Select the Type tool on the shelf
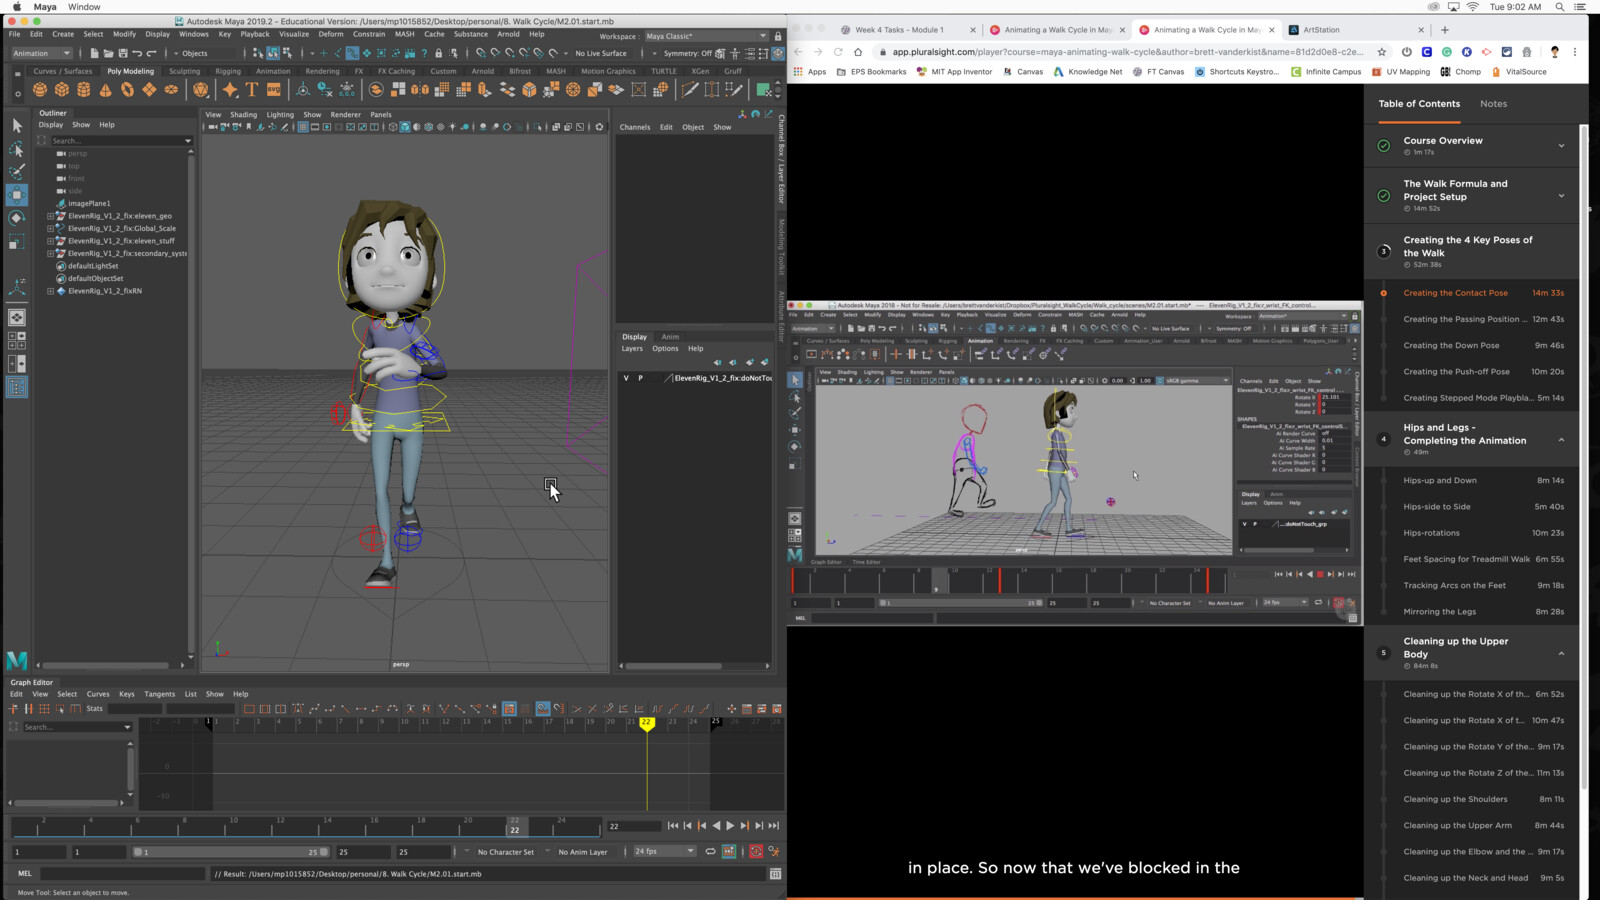1600x900 pixels. click(251, 89)
